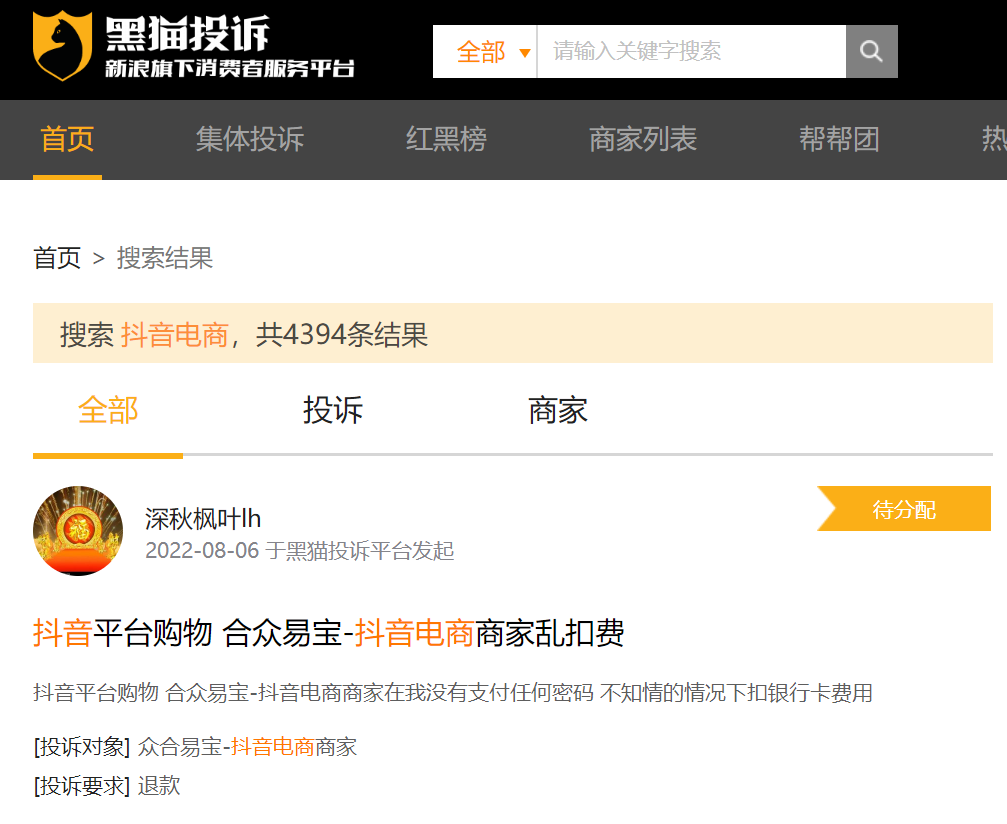The width and height of the screenshot is (1007, 824).
Task: Open the 全部 search category dropdown
Action: coord(485,51)
